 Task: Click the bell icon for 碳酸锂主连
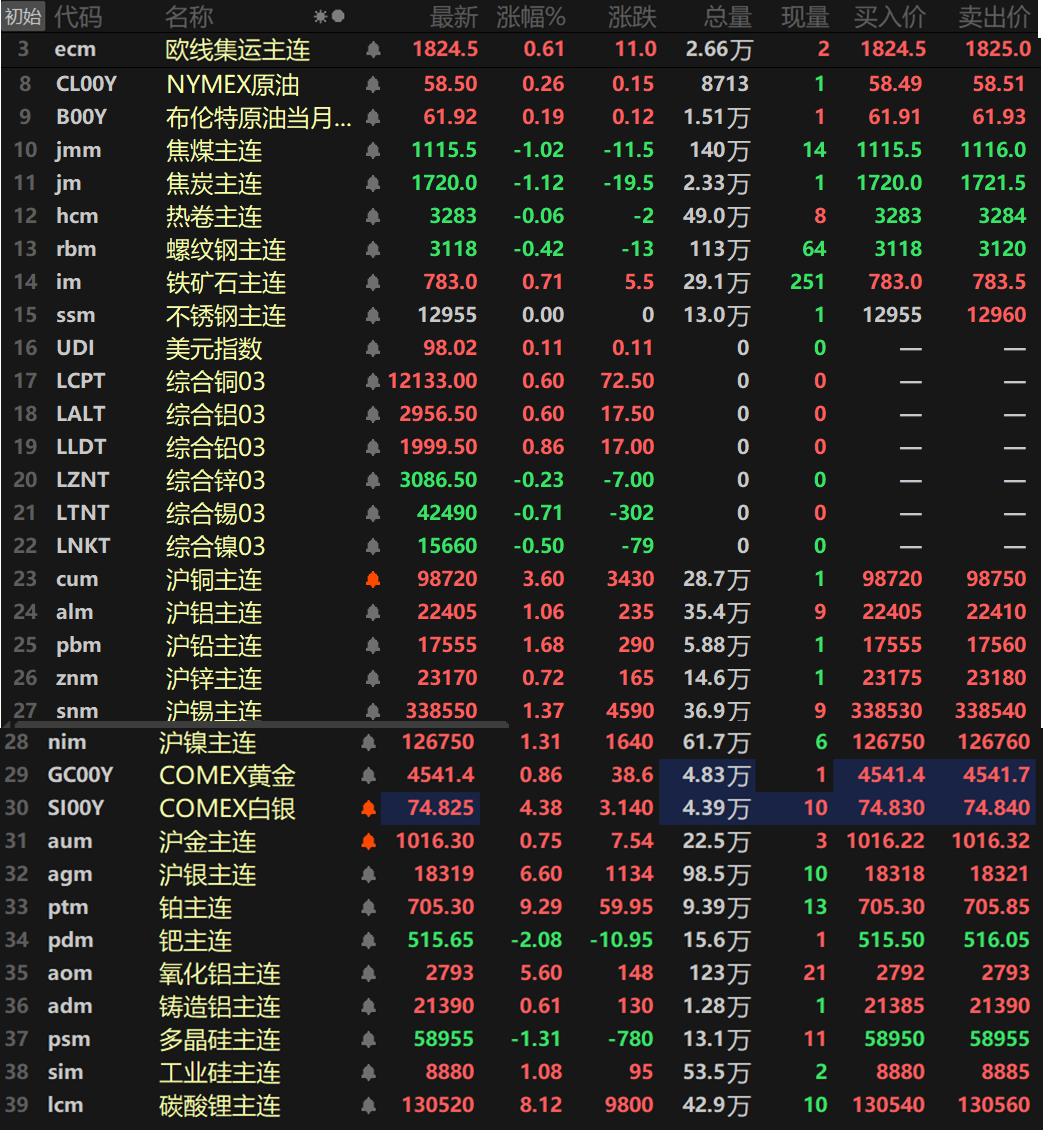click(367, 1105)
